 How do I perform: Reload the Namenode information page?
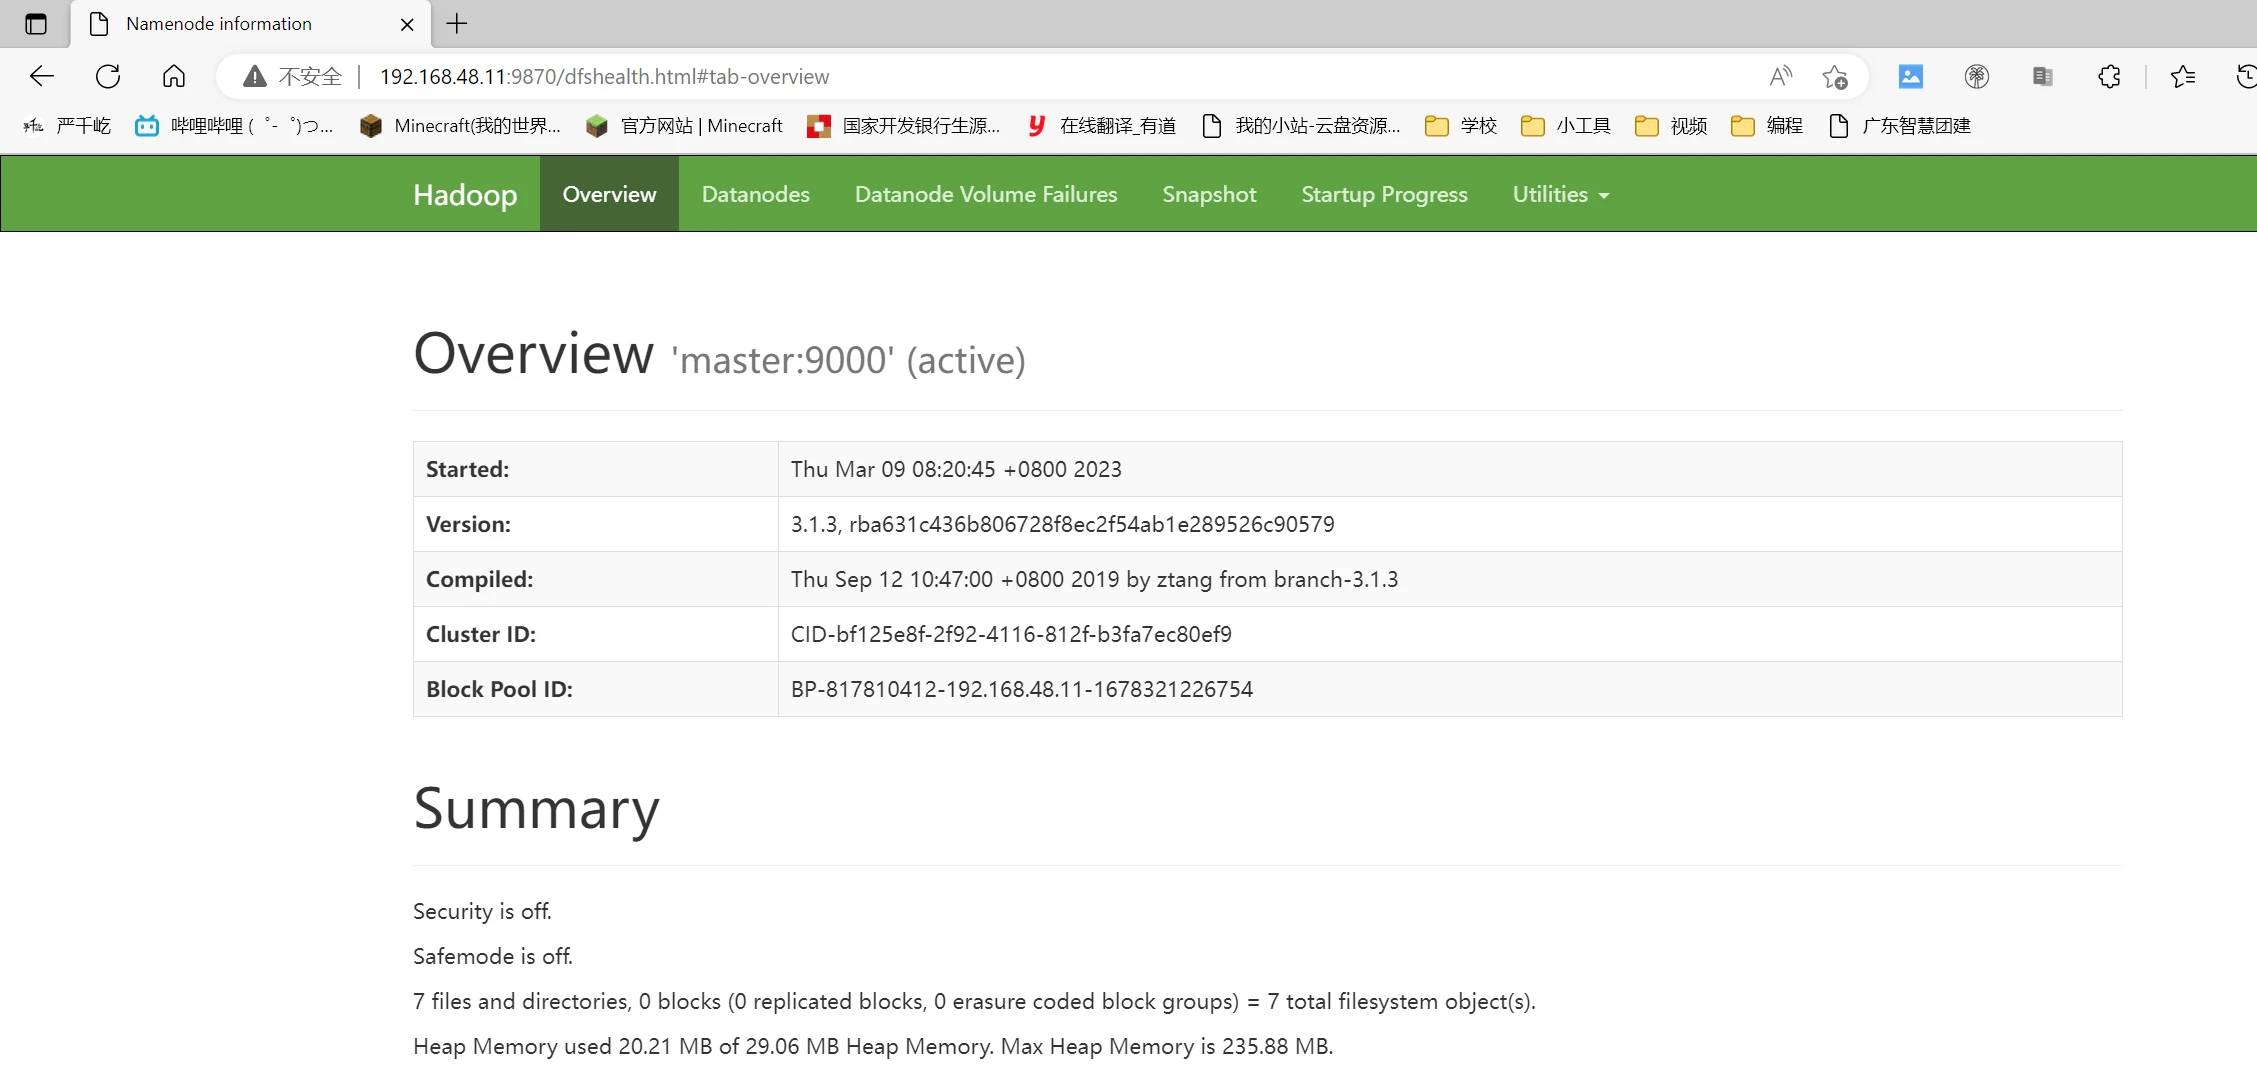[x=108, y=76]
